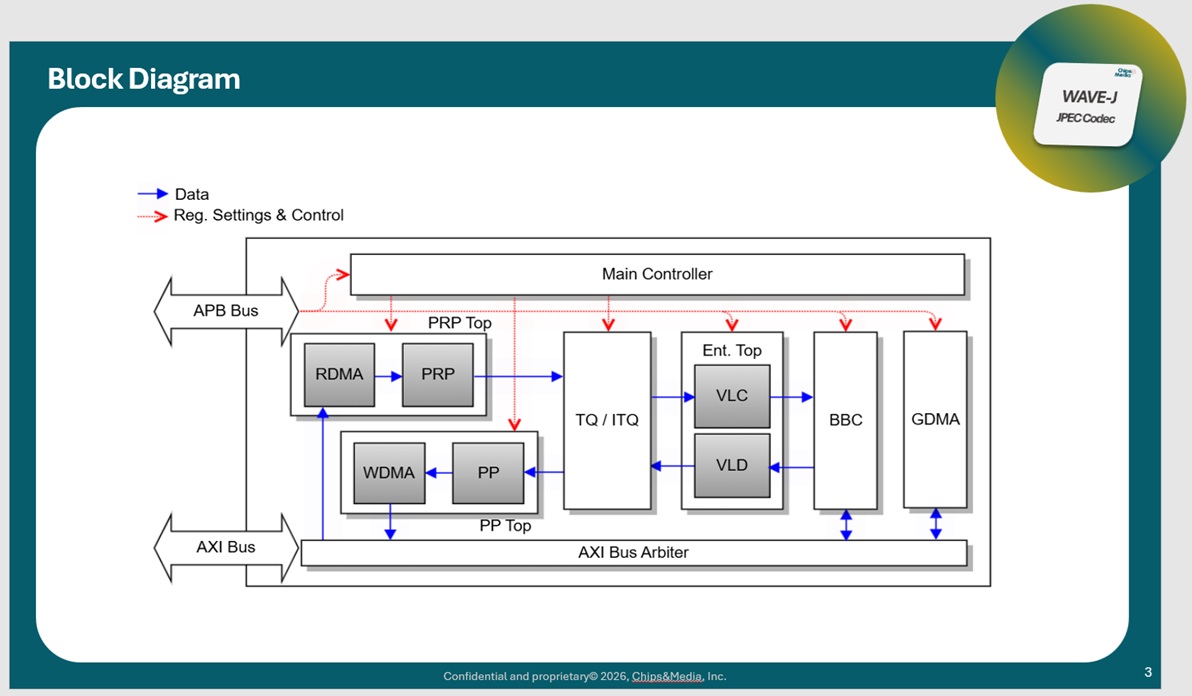This screenshot has height=696, width=1192.
Task: Click the "PRP Top" label
Action: 459,323
